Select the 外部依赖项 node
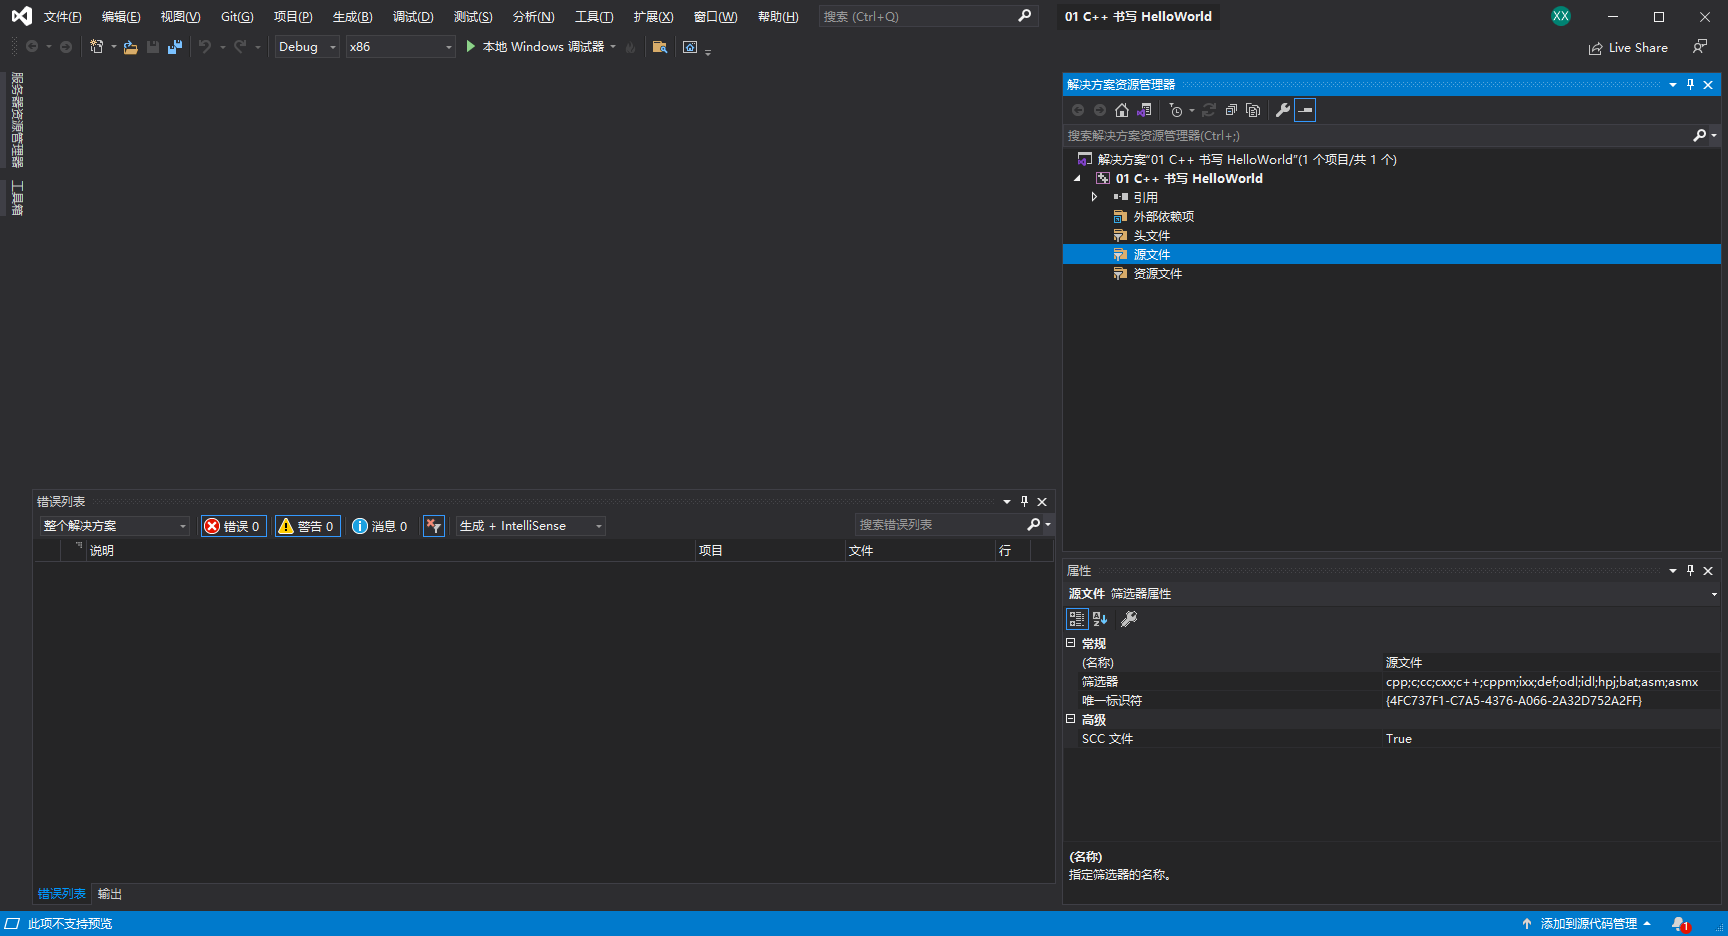Viewport: 1728px width, 936px height. coord(1163,217)
